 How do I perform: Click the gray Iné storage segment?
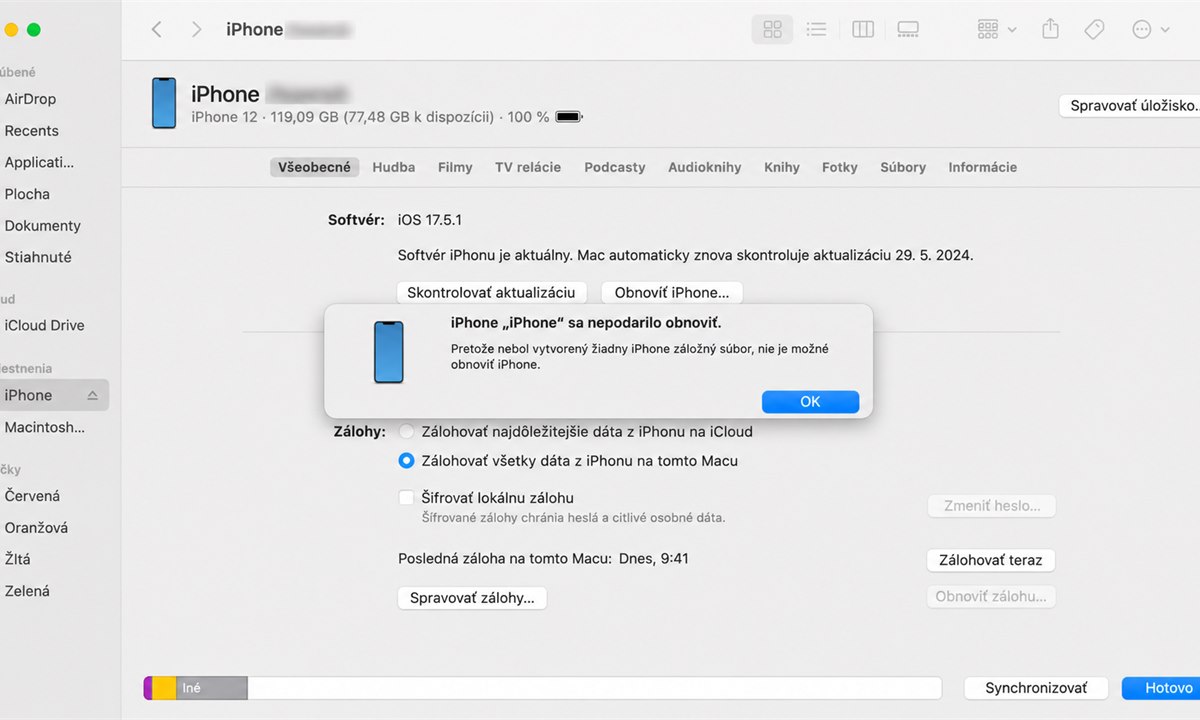[212, 688]
